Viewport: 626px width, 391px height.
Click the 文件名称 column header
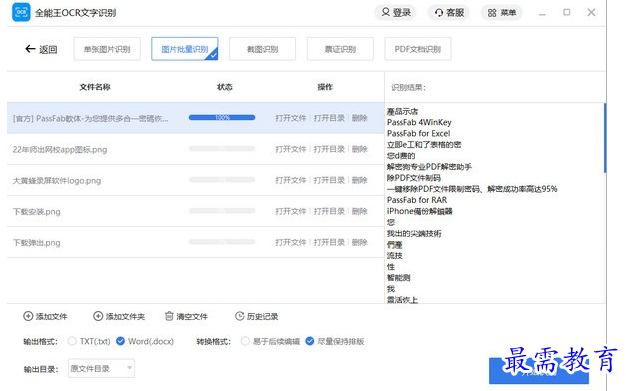[x=95, y=87]
